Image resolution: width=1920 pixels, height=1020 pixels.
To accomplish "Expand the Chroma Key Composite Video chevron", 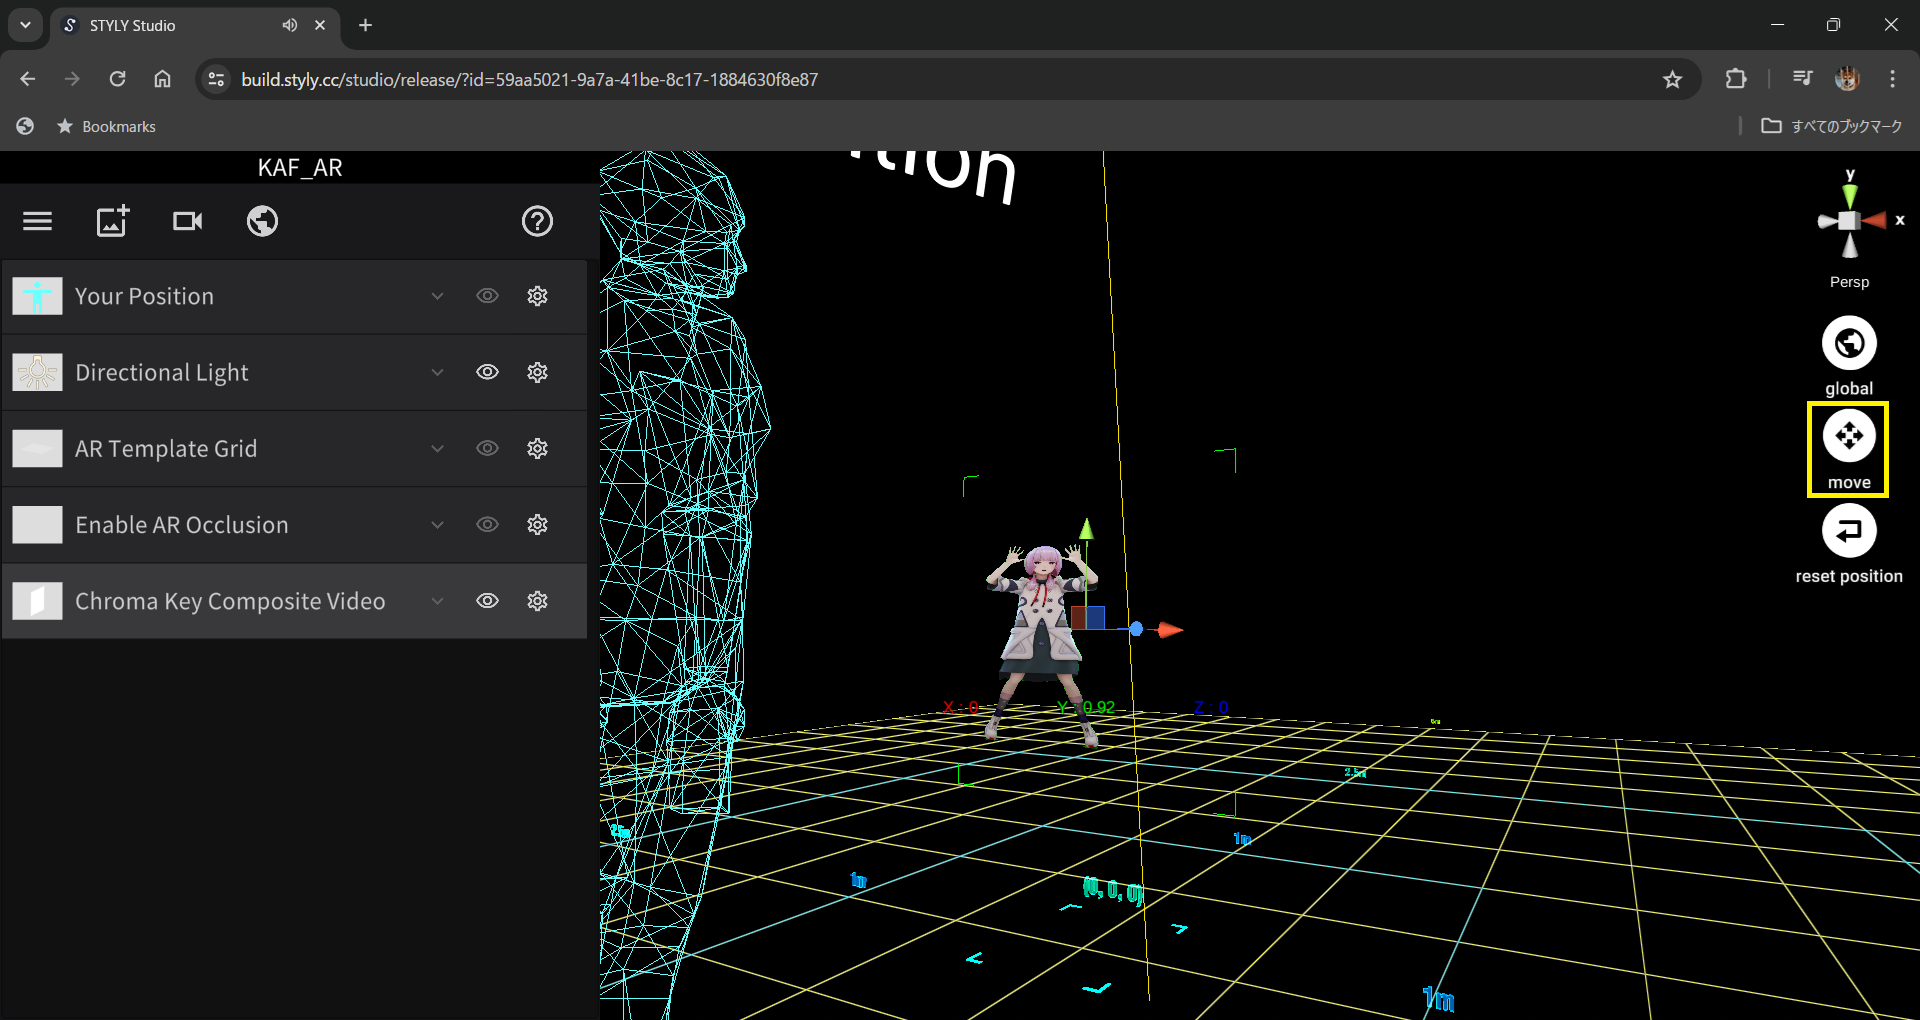I will pos(437,600).
